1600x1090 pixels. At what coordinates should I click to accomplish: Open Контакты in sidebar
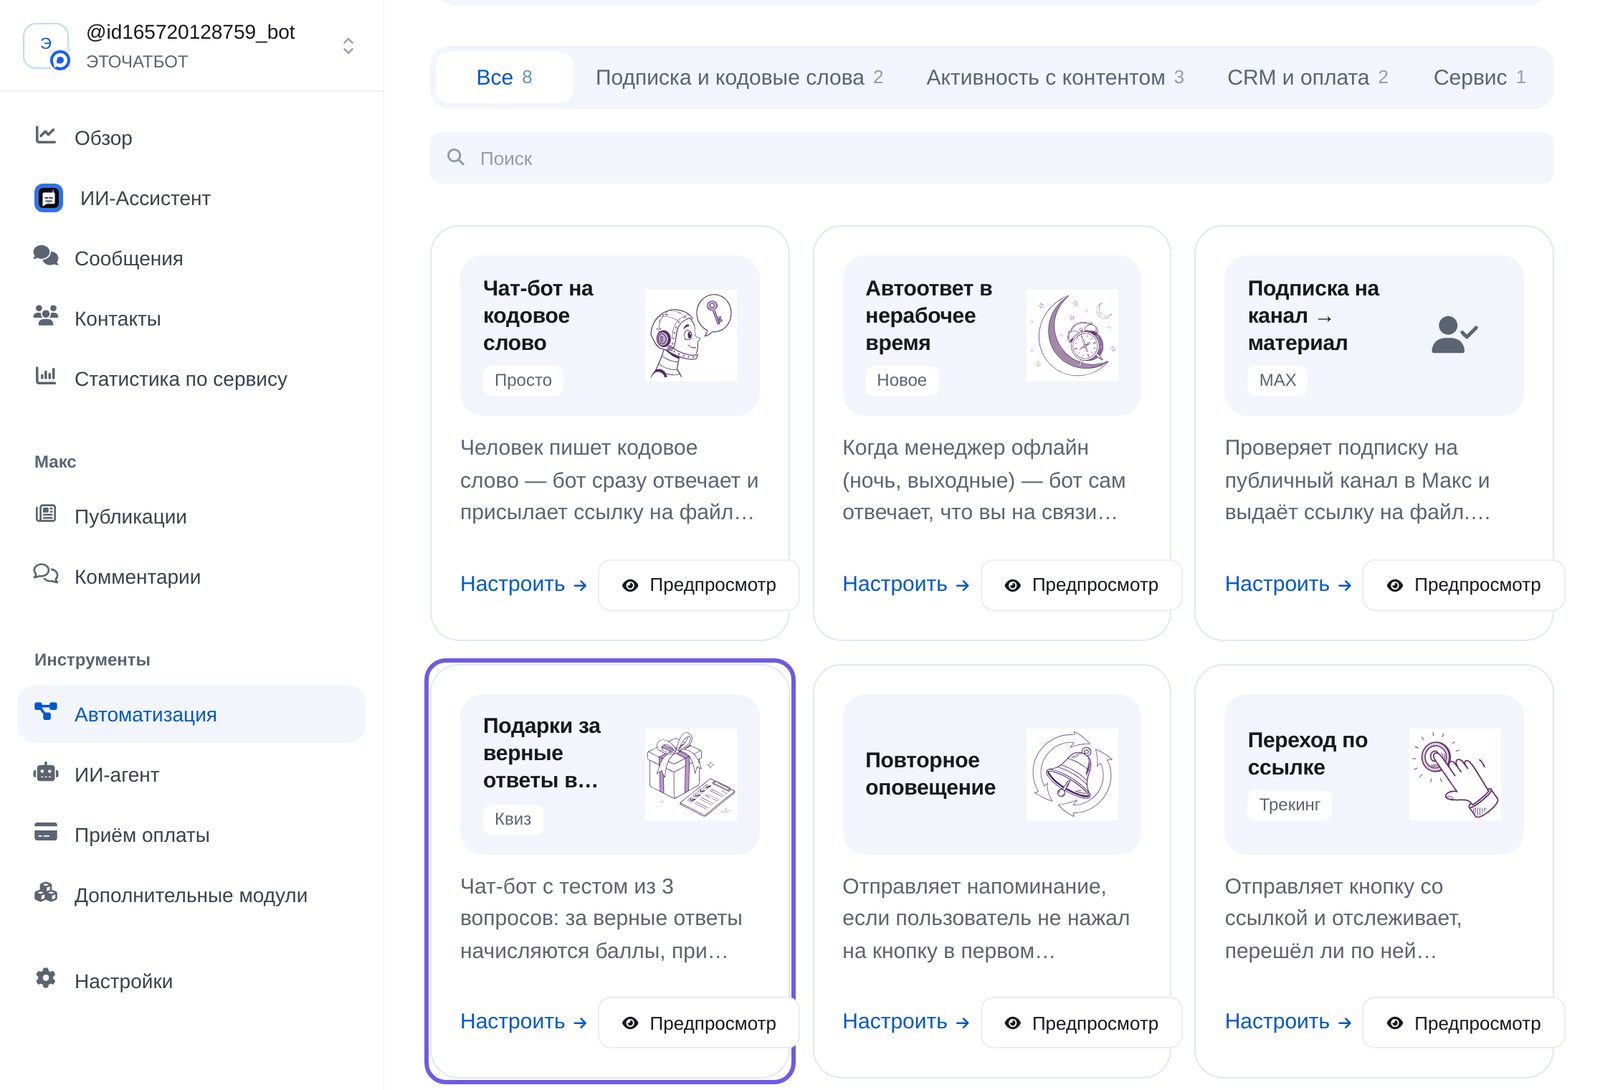click(191, 318)
